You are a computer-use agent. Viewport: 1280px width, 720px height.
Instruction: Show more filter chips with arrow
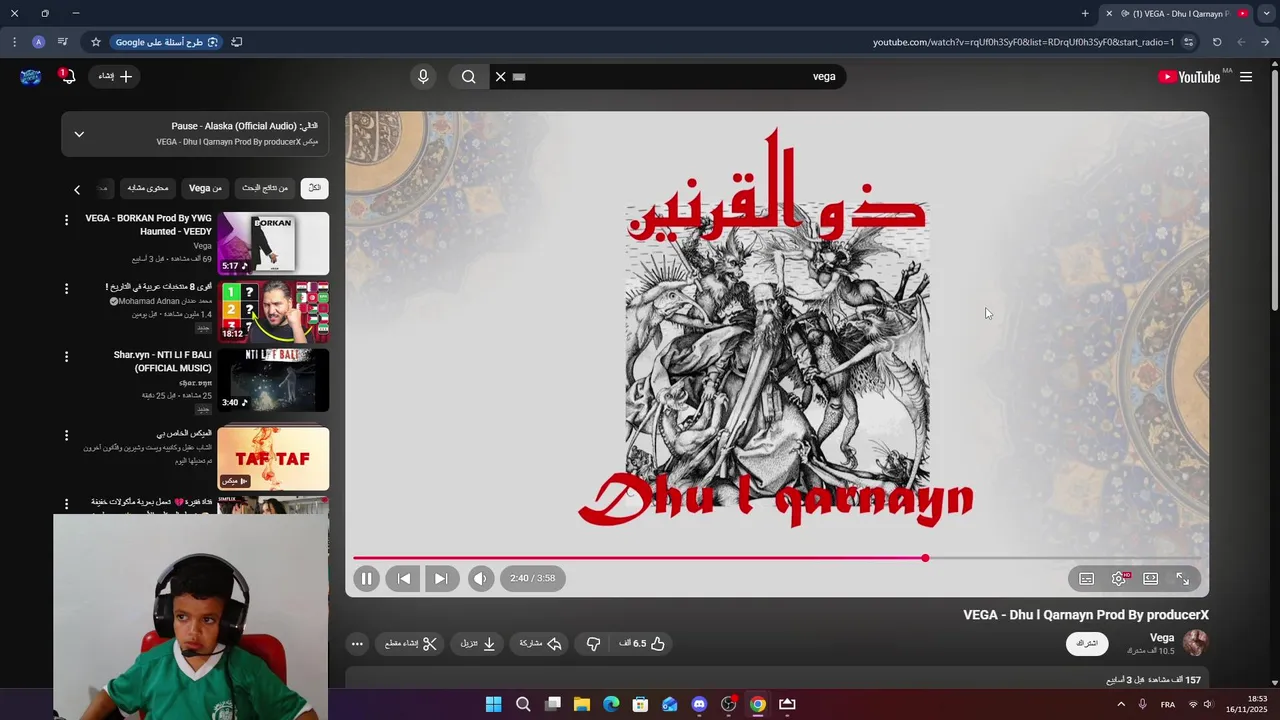[x=77, y=189]
